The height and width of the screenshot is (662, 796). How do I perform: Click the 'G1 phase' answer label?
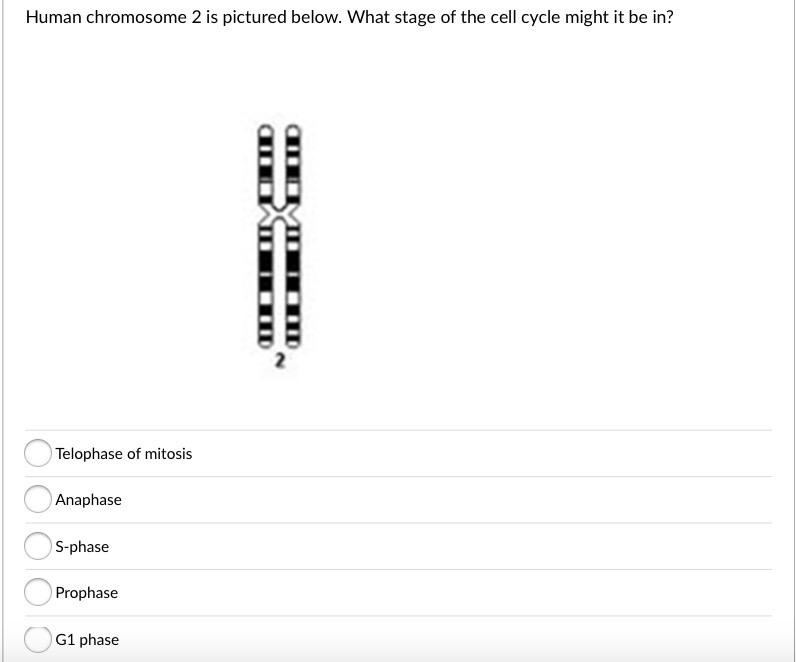87,640
